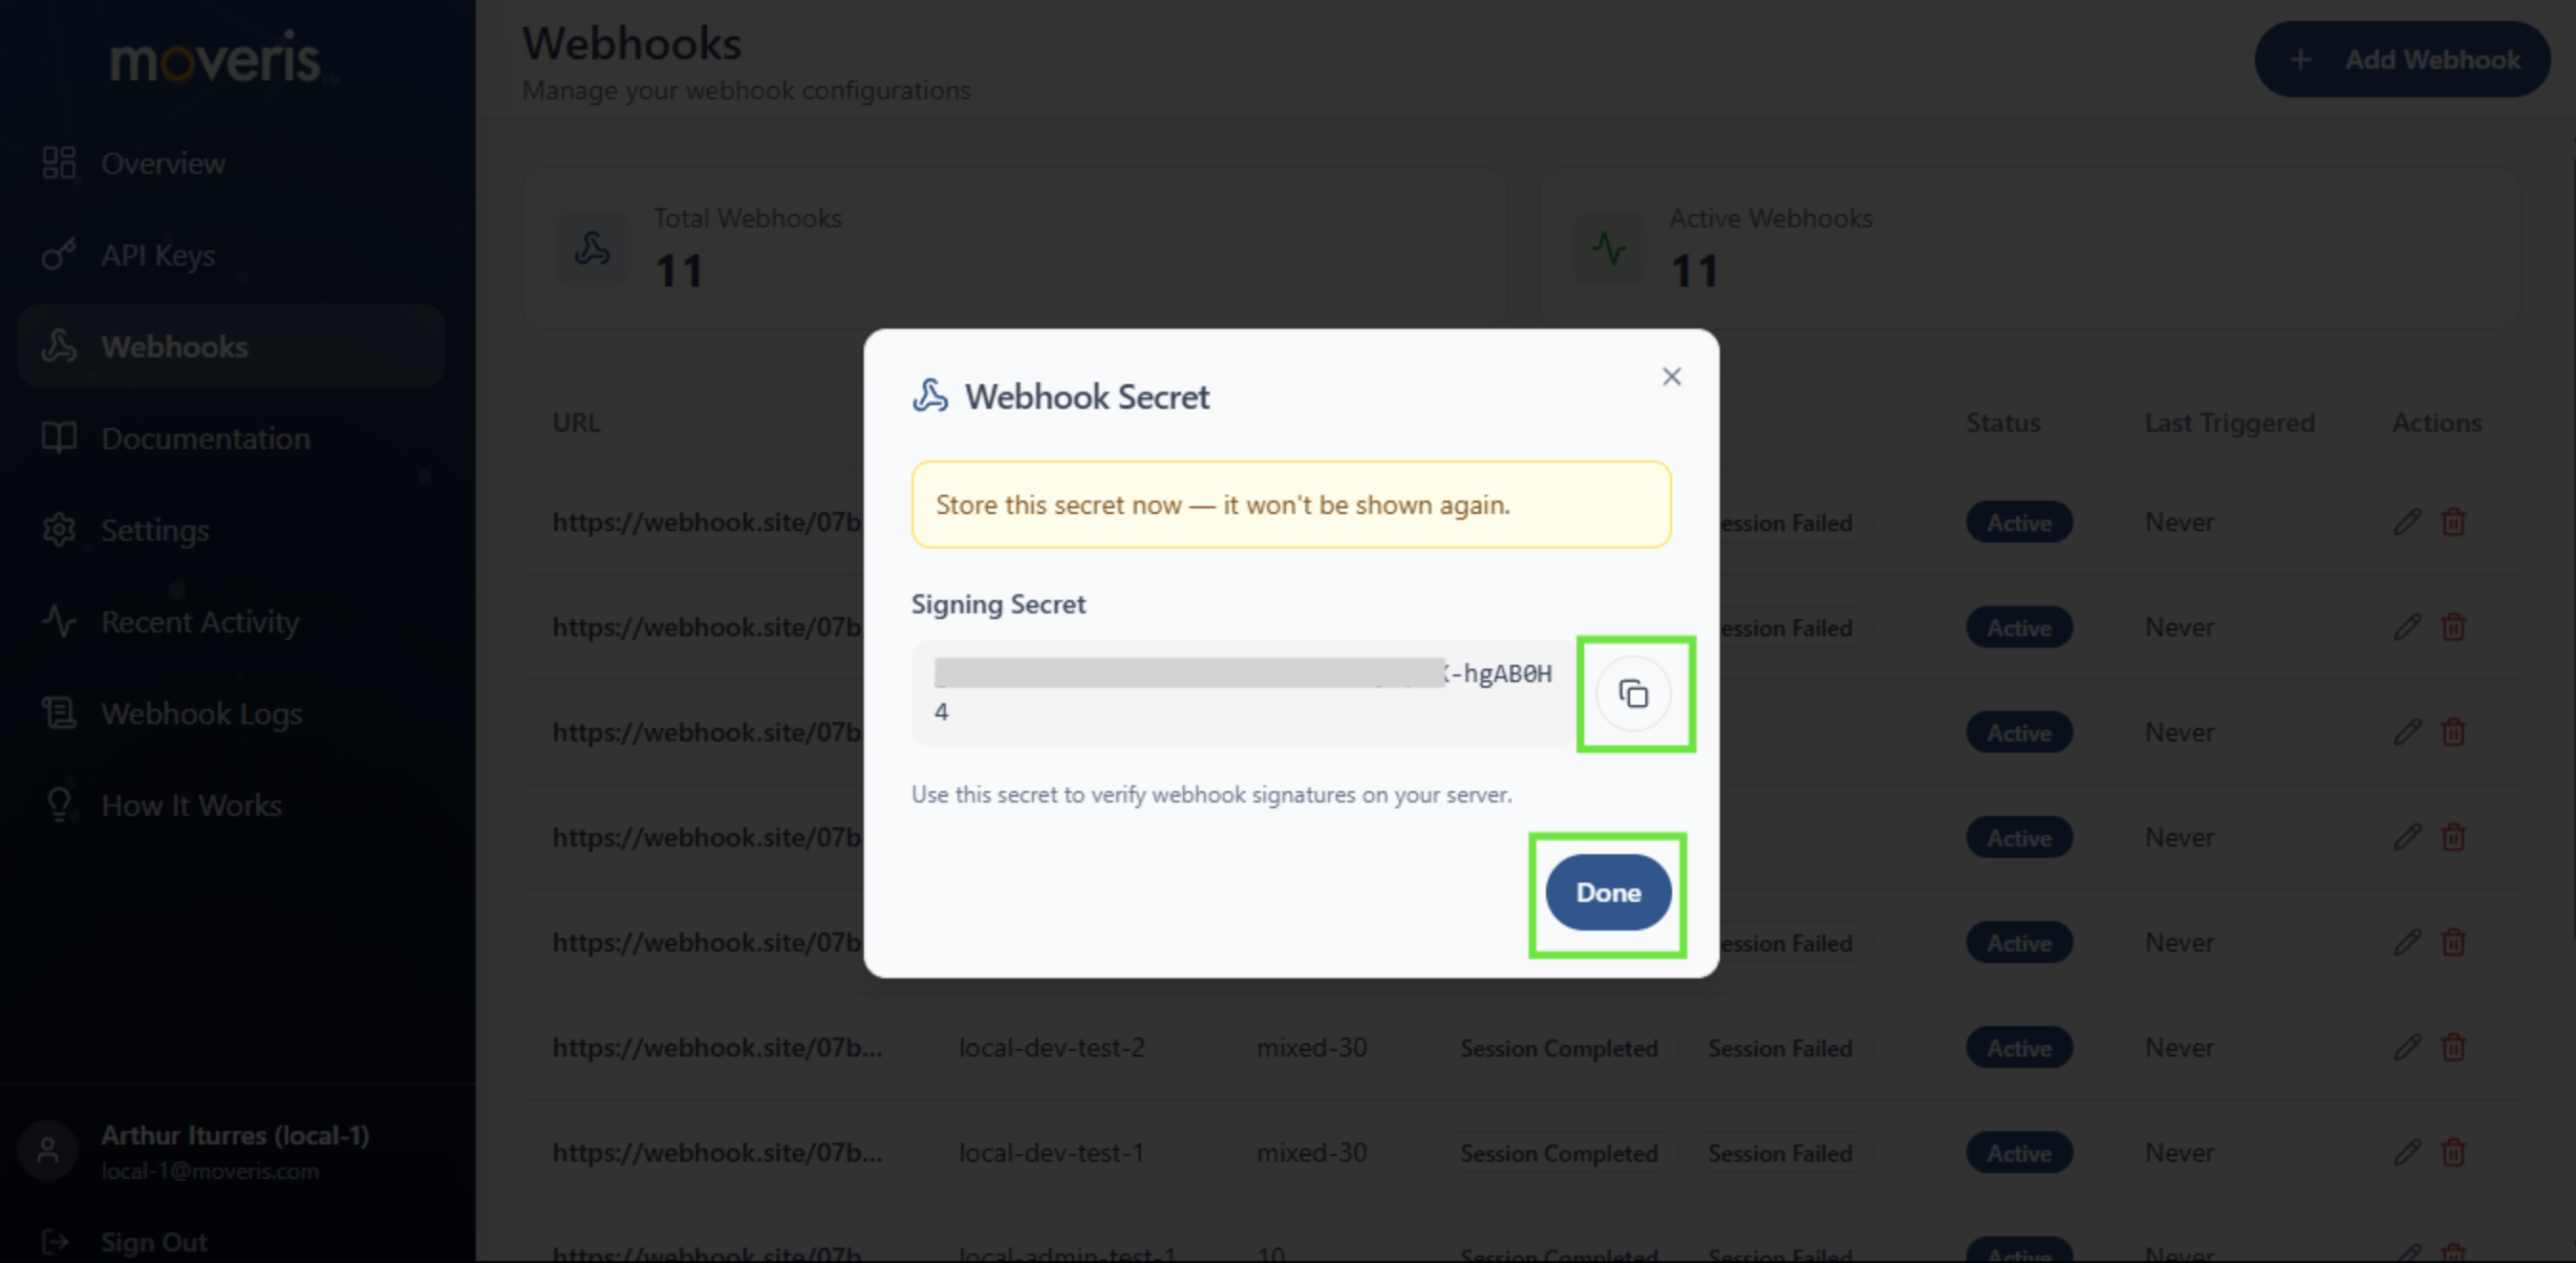2576x1263 pixels.
Task: Edit the first webhook with the pencil icon
Action: click(x=2408, y=521)
